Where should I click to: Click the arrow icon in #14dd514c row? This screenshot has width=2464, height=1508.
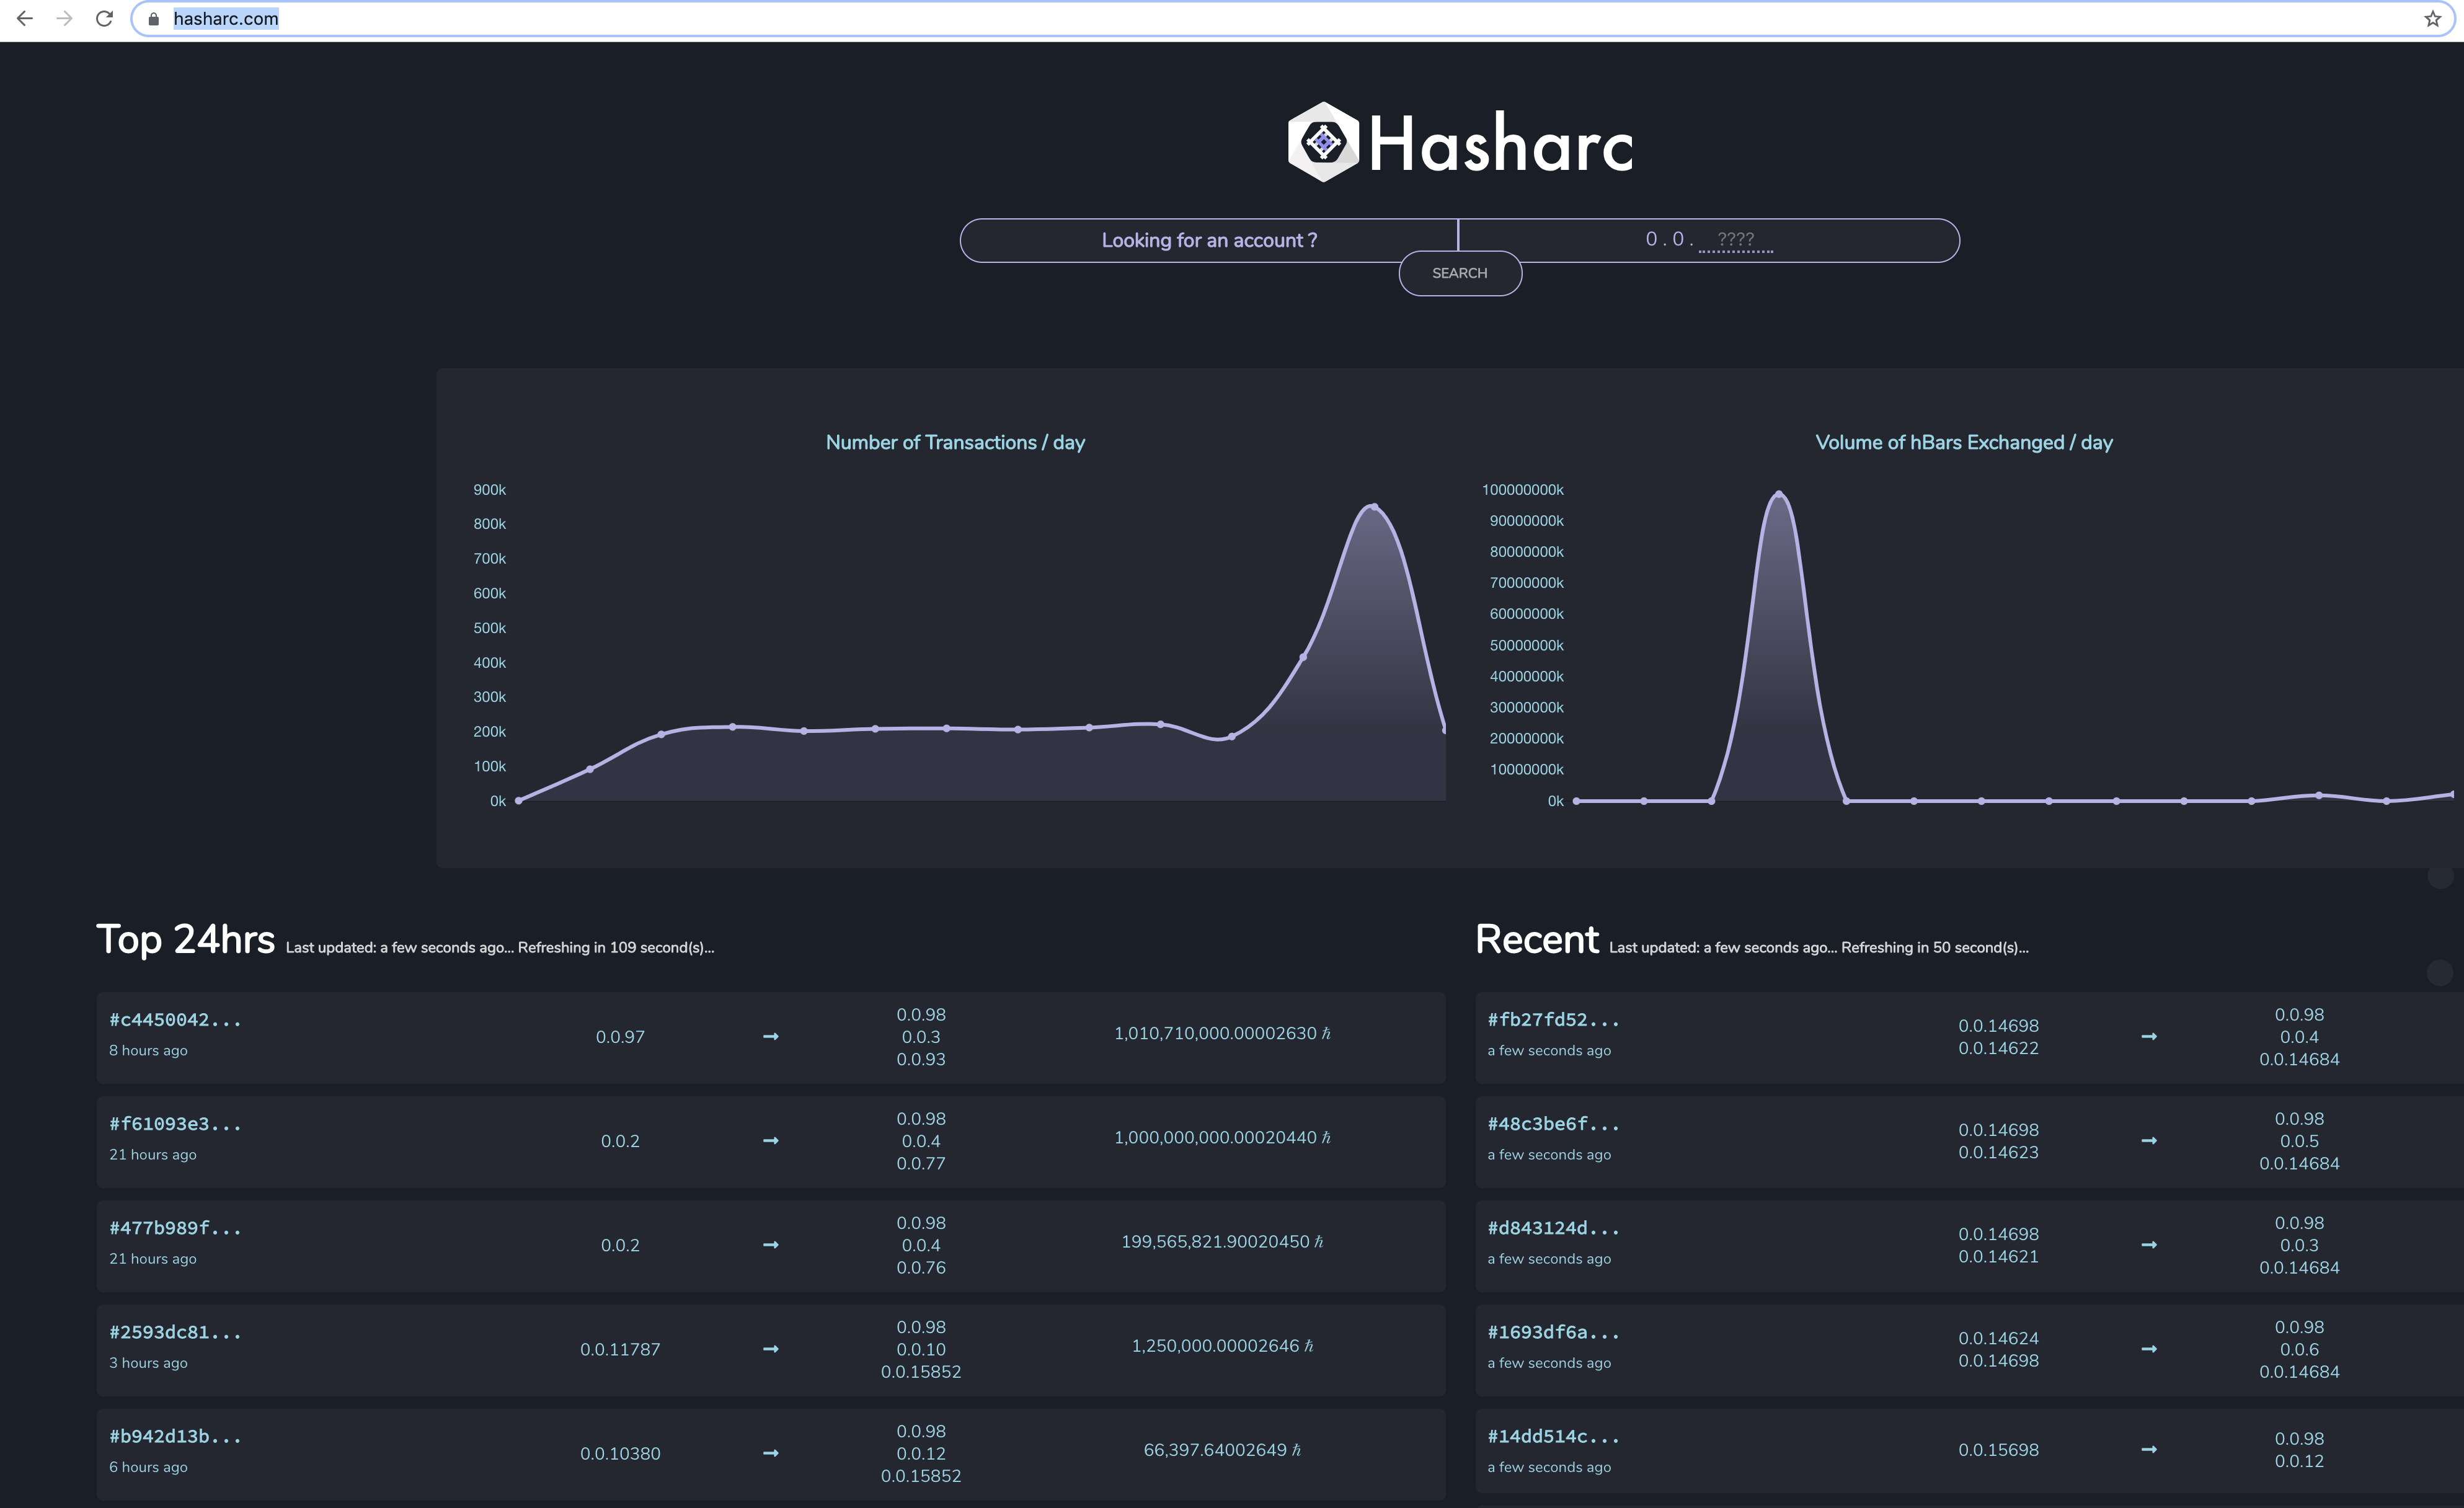point(2149,1450)
